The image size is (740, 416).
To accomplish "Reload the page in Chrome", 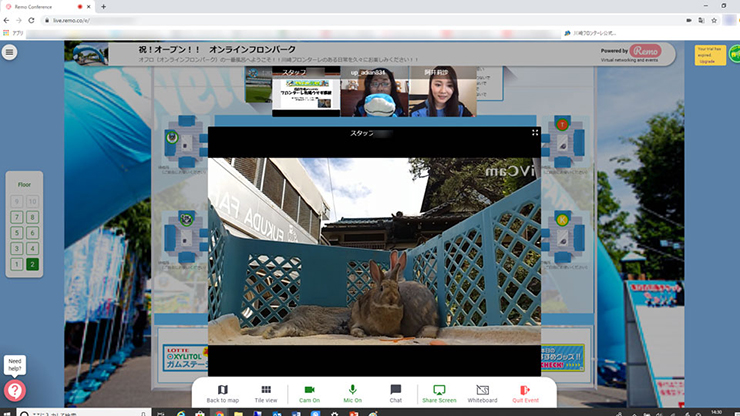I will point(31,20).
